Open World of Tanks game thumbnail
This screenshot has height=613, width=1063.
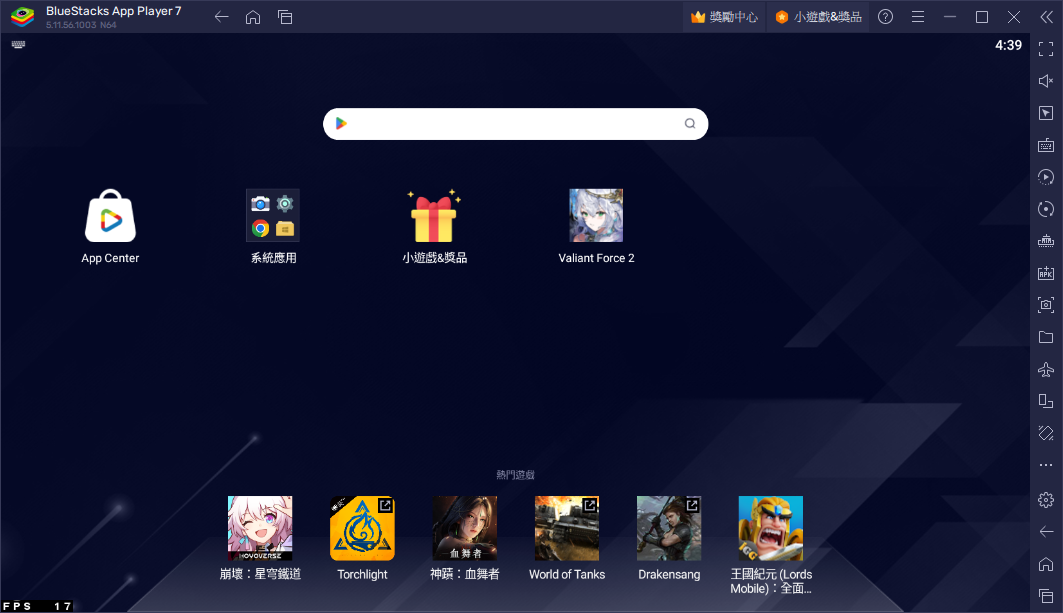click(x=567, y=528)
